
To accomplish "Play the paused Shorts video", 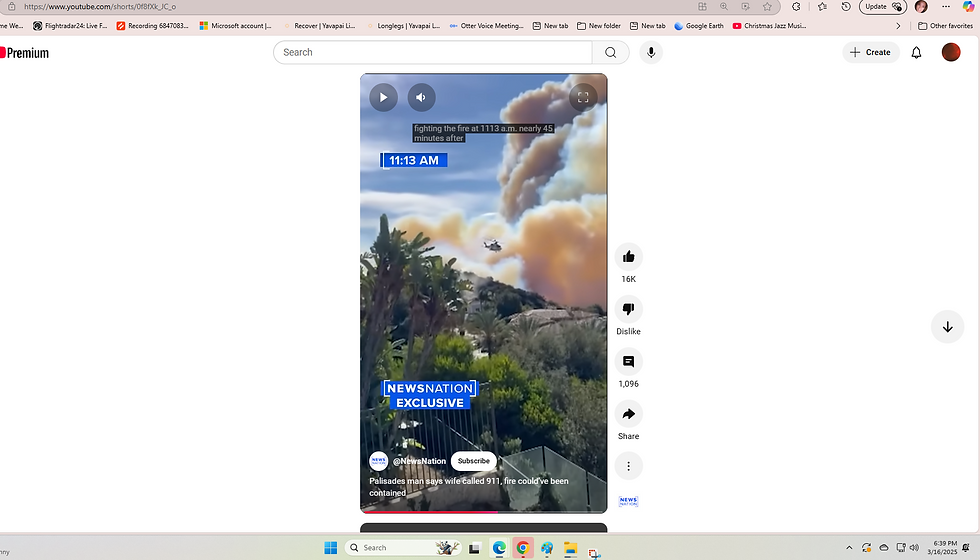I will pyautogui.click(x=383, y=98).
